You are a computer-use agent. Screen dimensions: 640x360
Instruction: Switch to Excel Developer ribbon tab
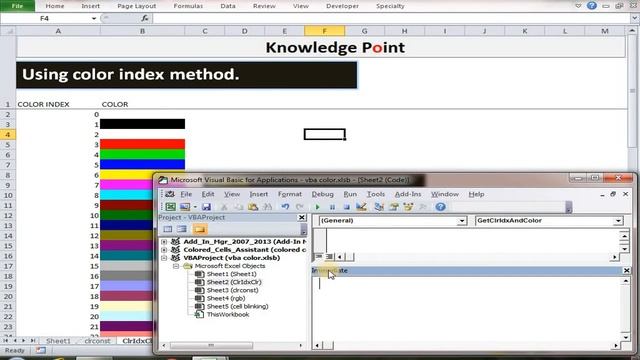(342, 6)
